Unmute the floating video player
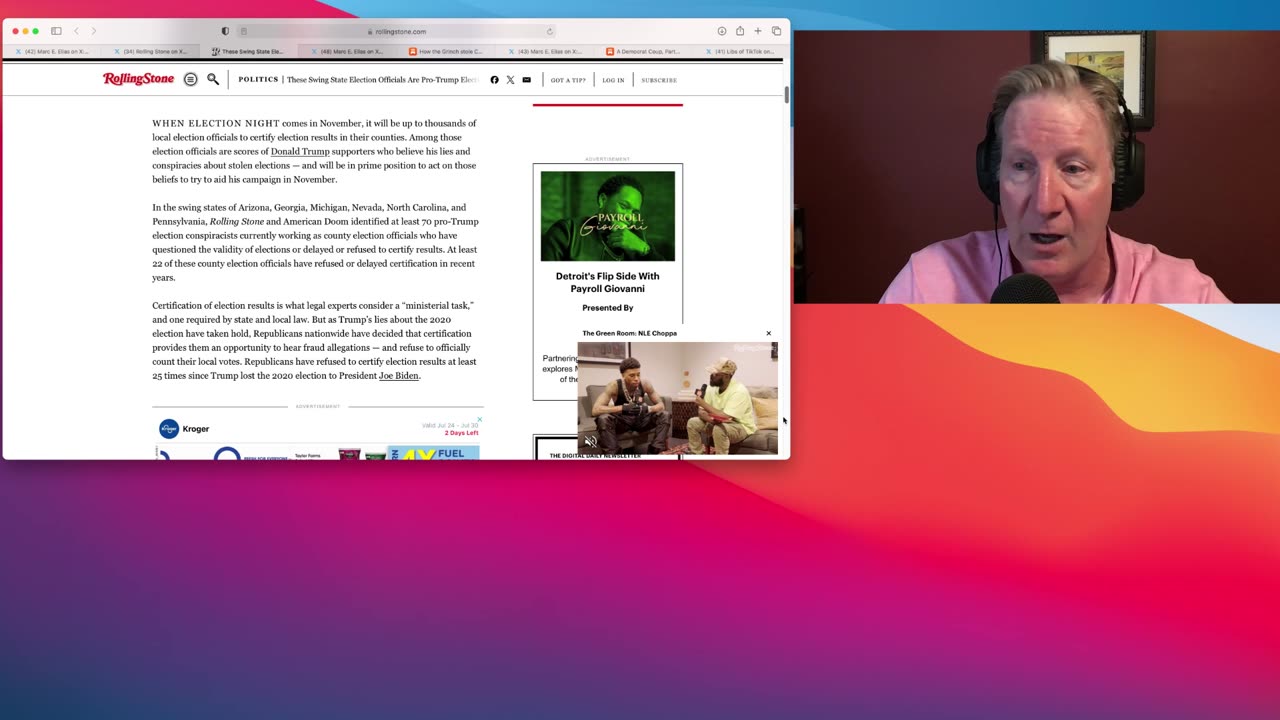This screenshot has width=1280, height=720. coord(590,441)
